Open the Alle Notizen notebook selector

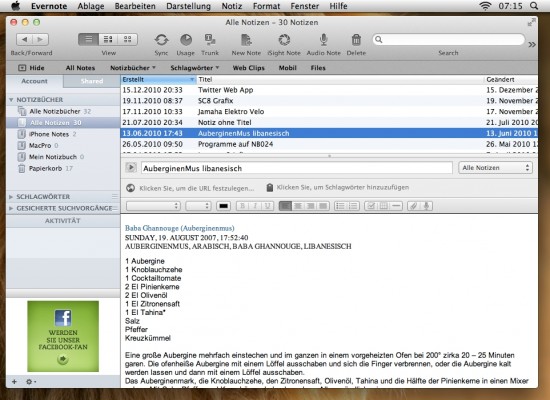coord(495,168)
